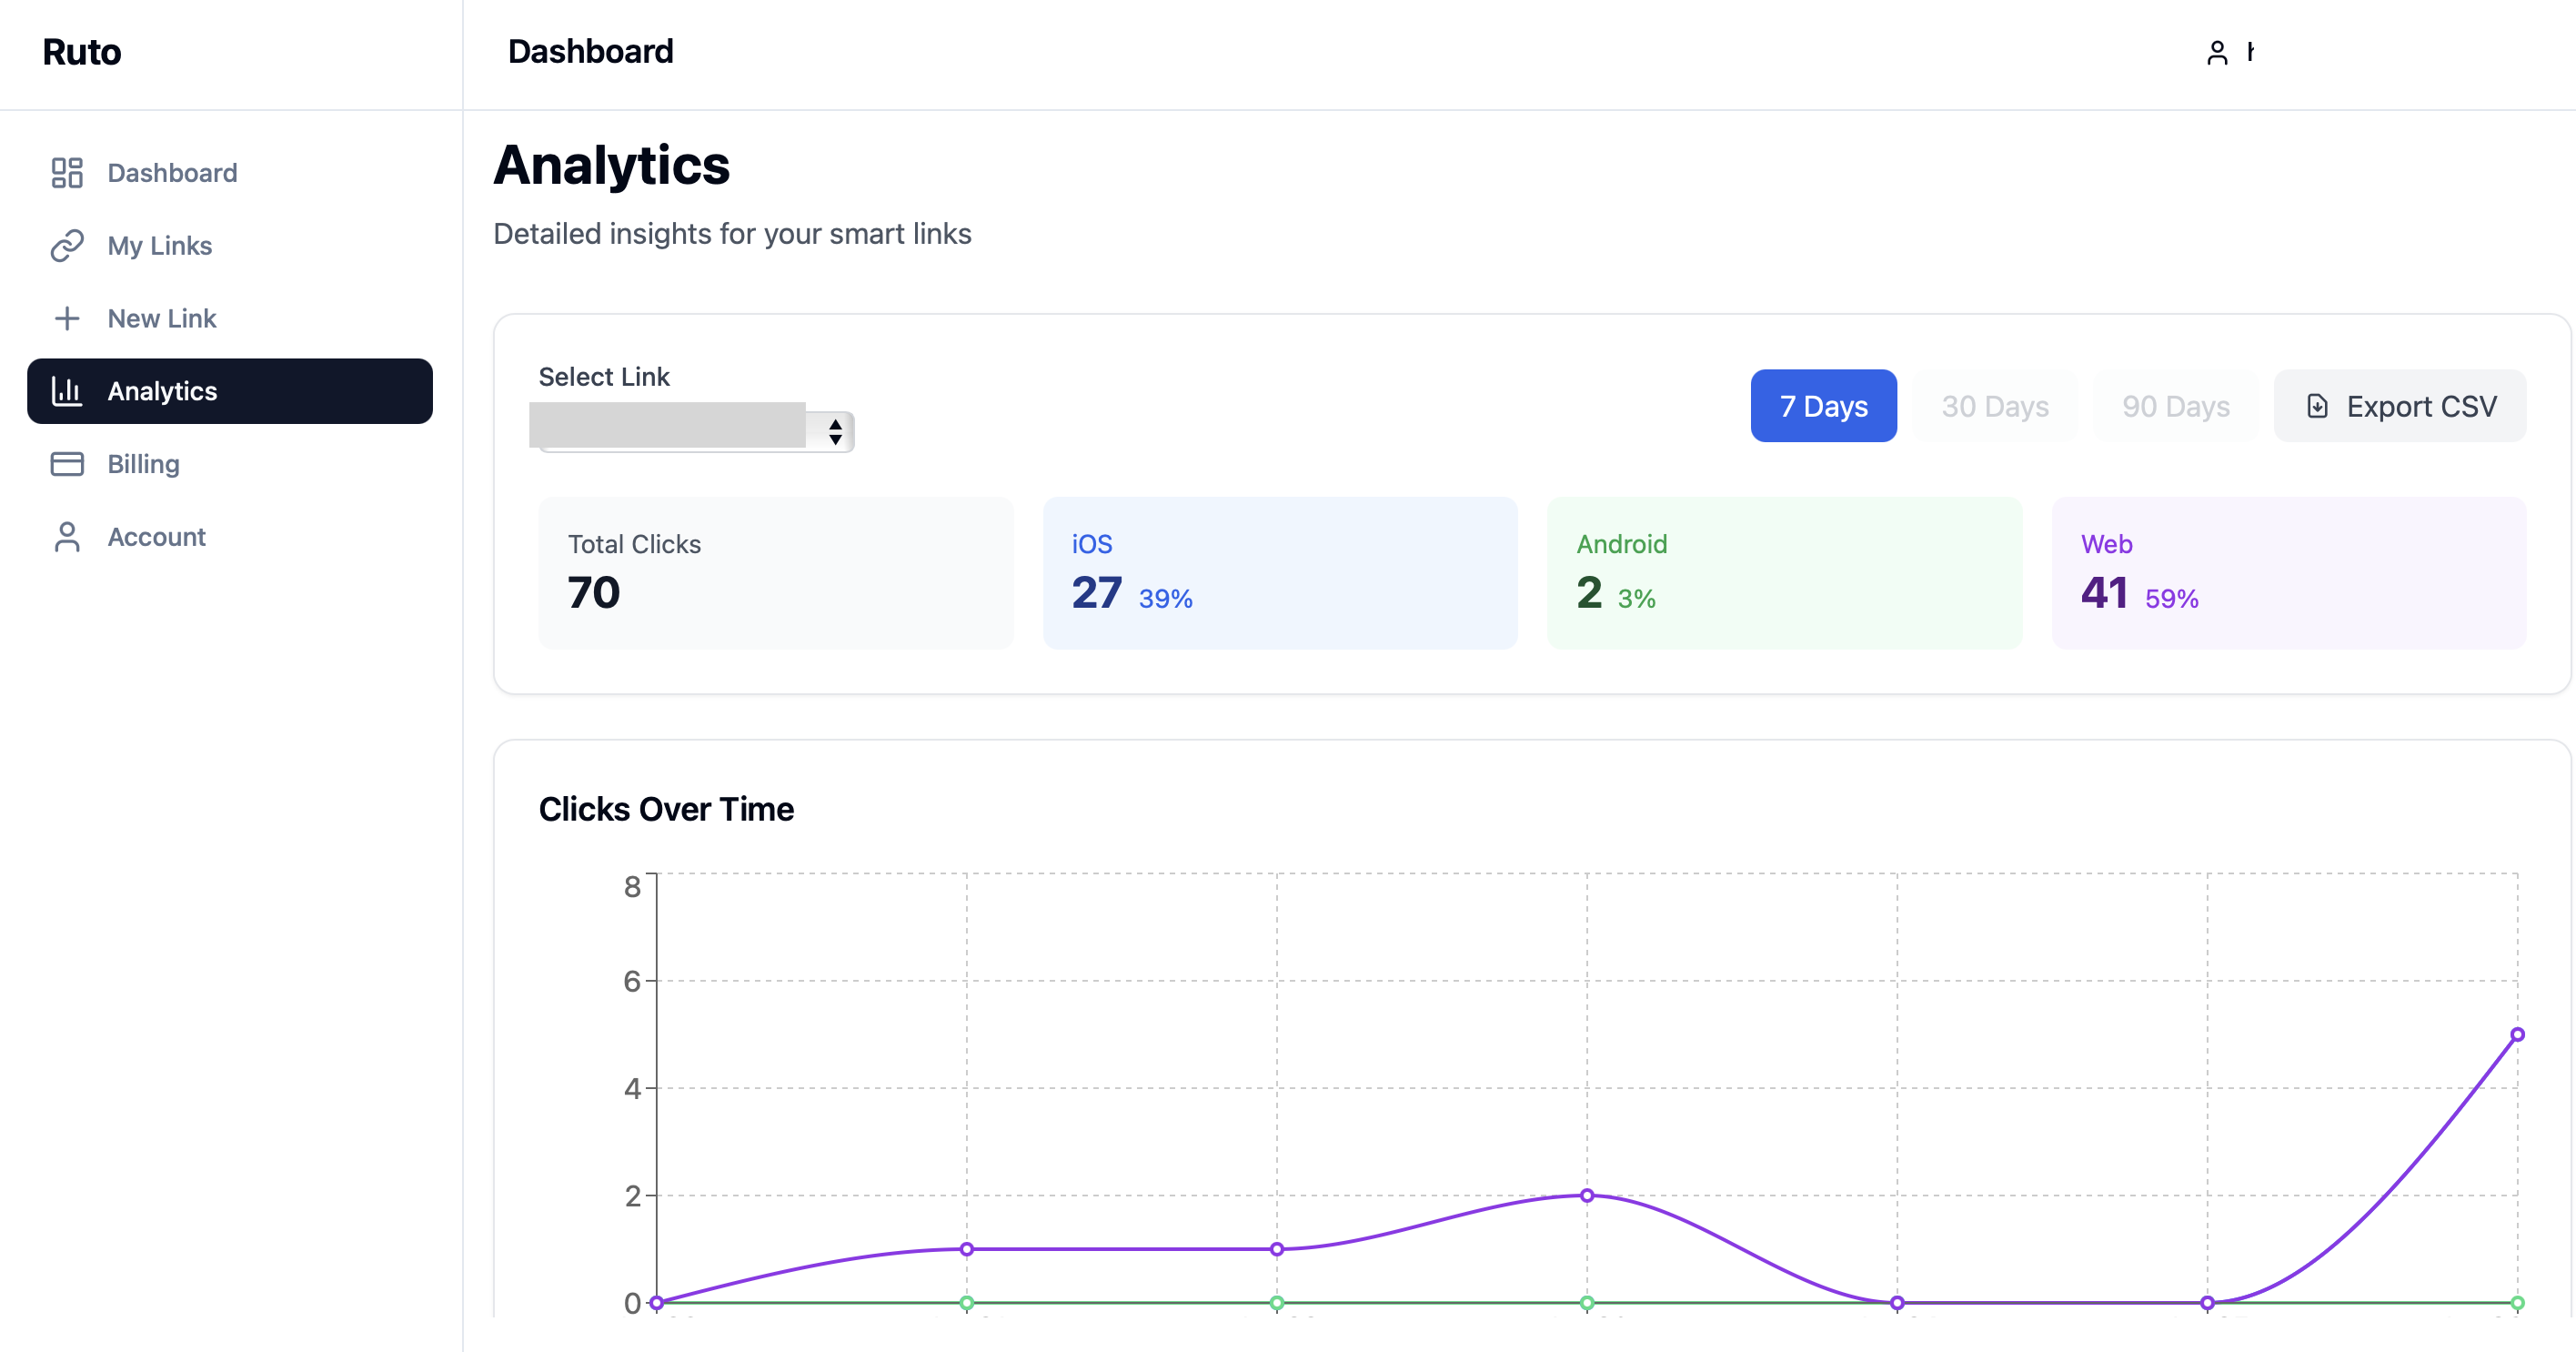The height and width of the screenshot is (1352, 2576).
Task: Click the highest data point on the chart
Action: pos(2518,1034)
